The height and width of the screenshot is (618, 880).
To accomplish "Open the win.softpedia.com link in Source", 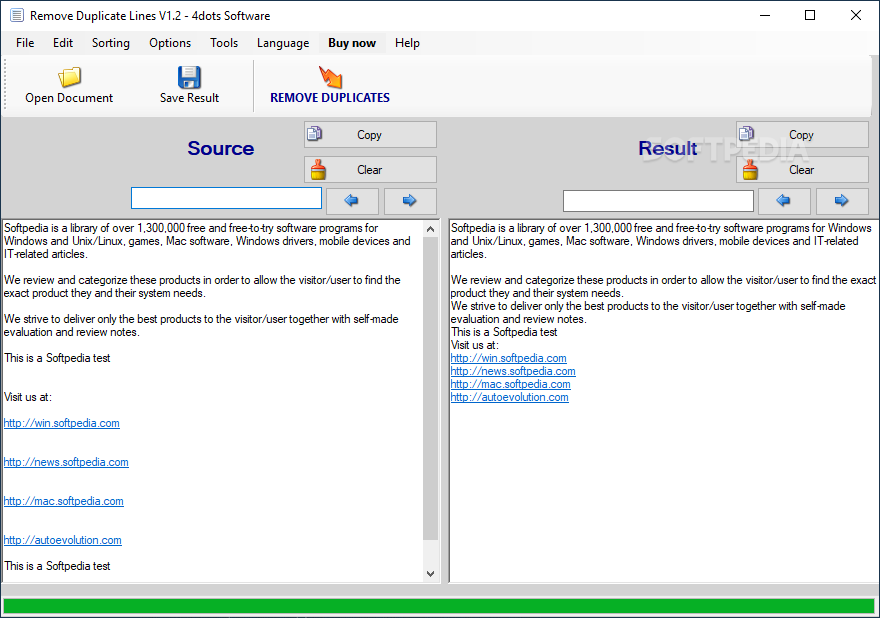I will tap(62, 423).
